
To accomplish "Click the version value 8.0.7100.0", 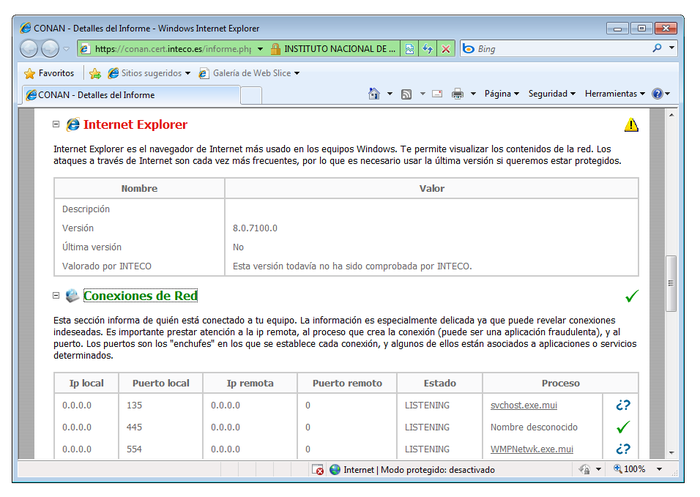I will pos(255,228).
